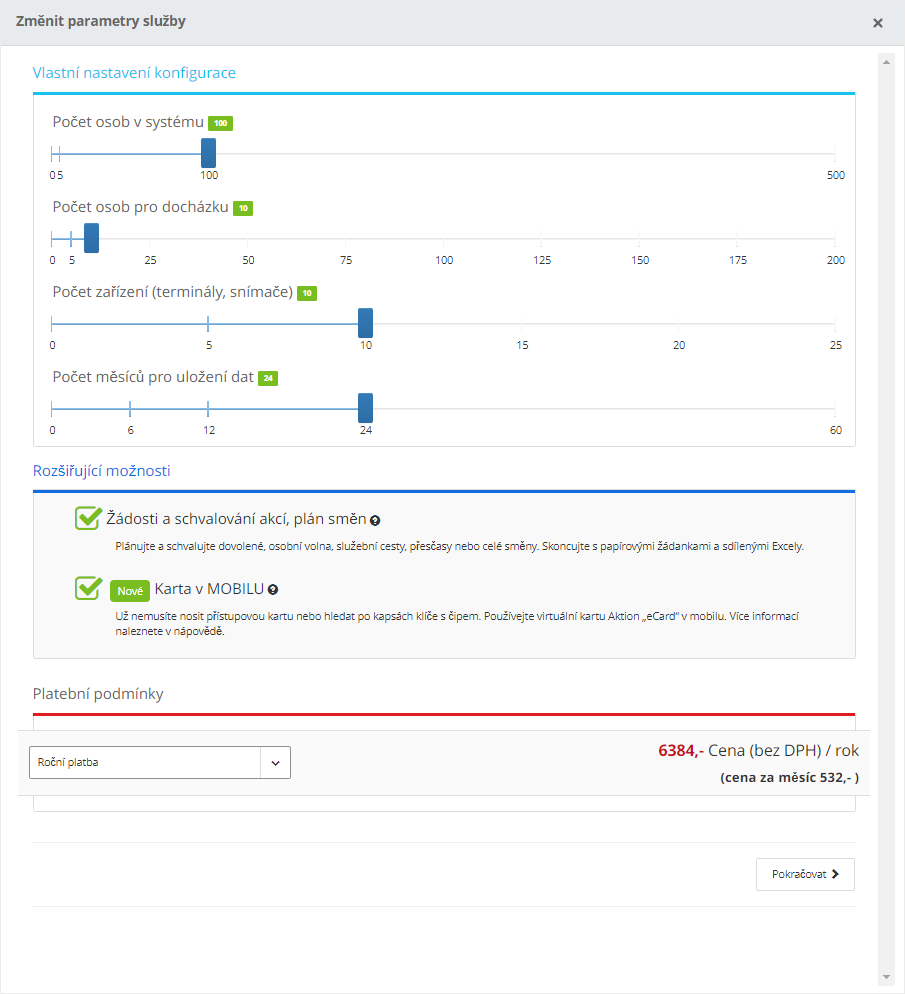The image size is (905, 994).
Task: Set device count slider to 5 tick
Action: [208, 324]
